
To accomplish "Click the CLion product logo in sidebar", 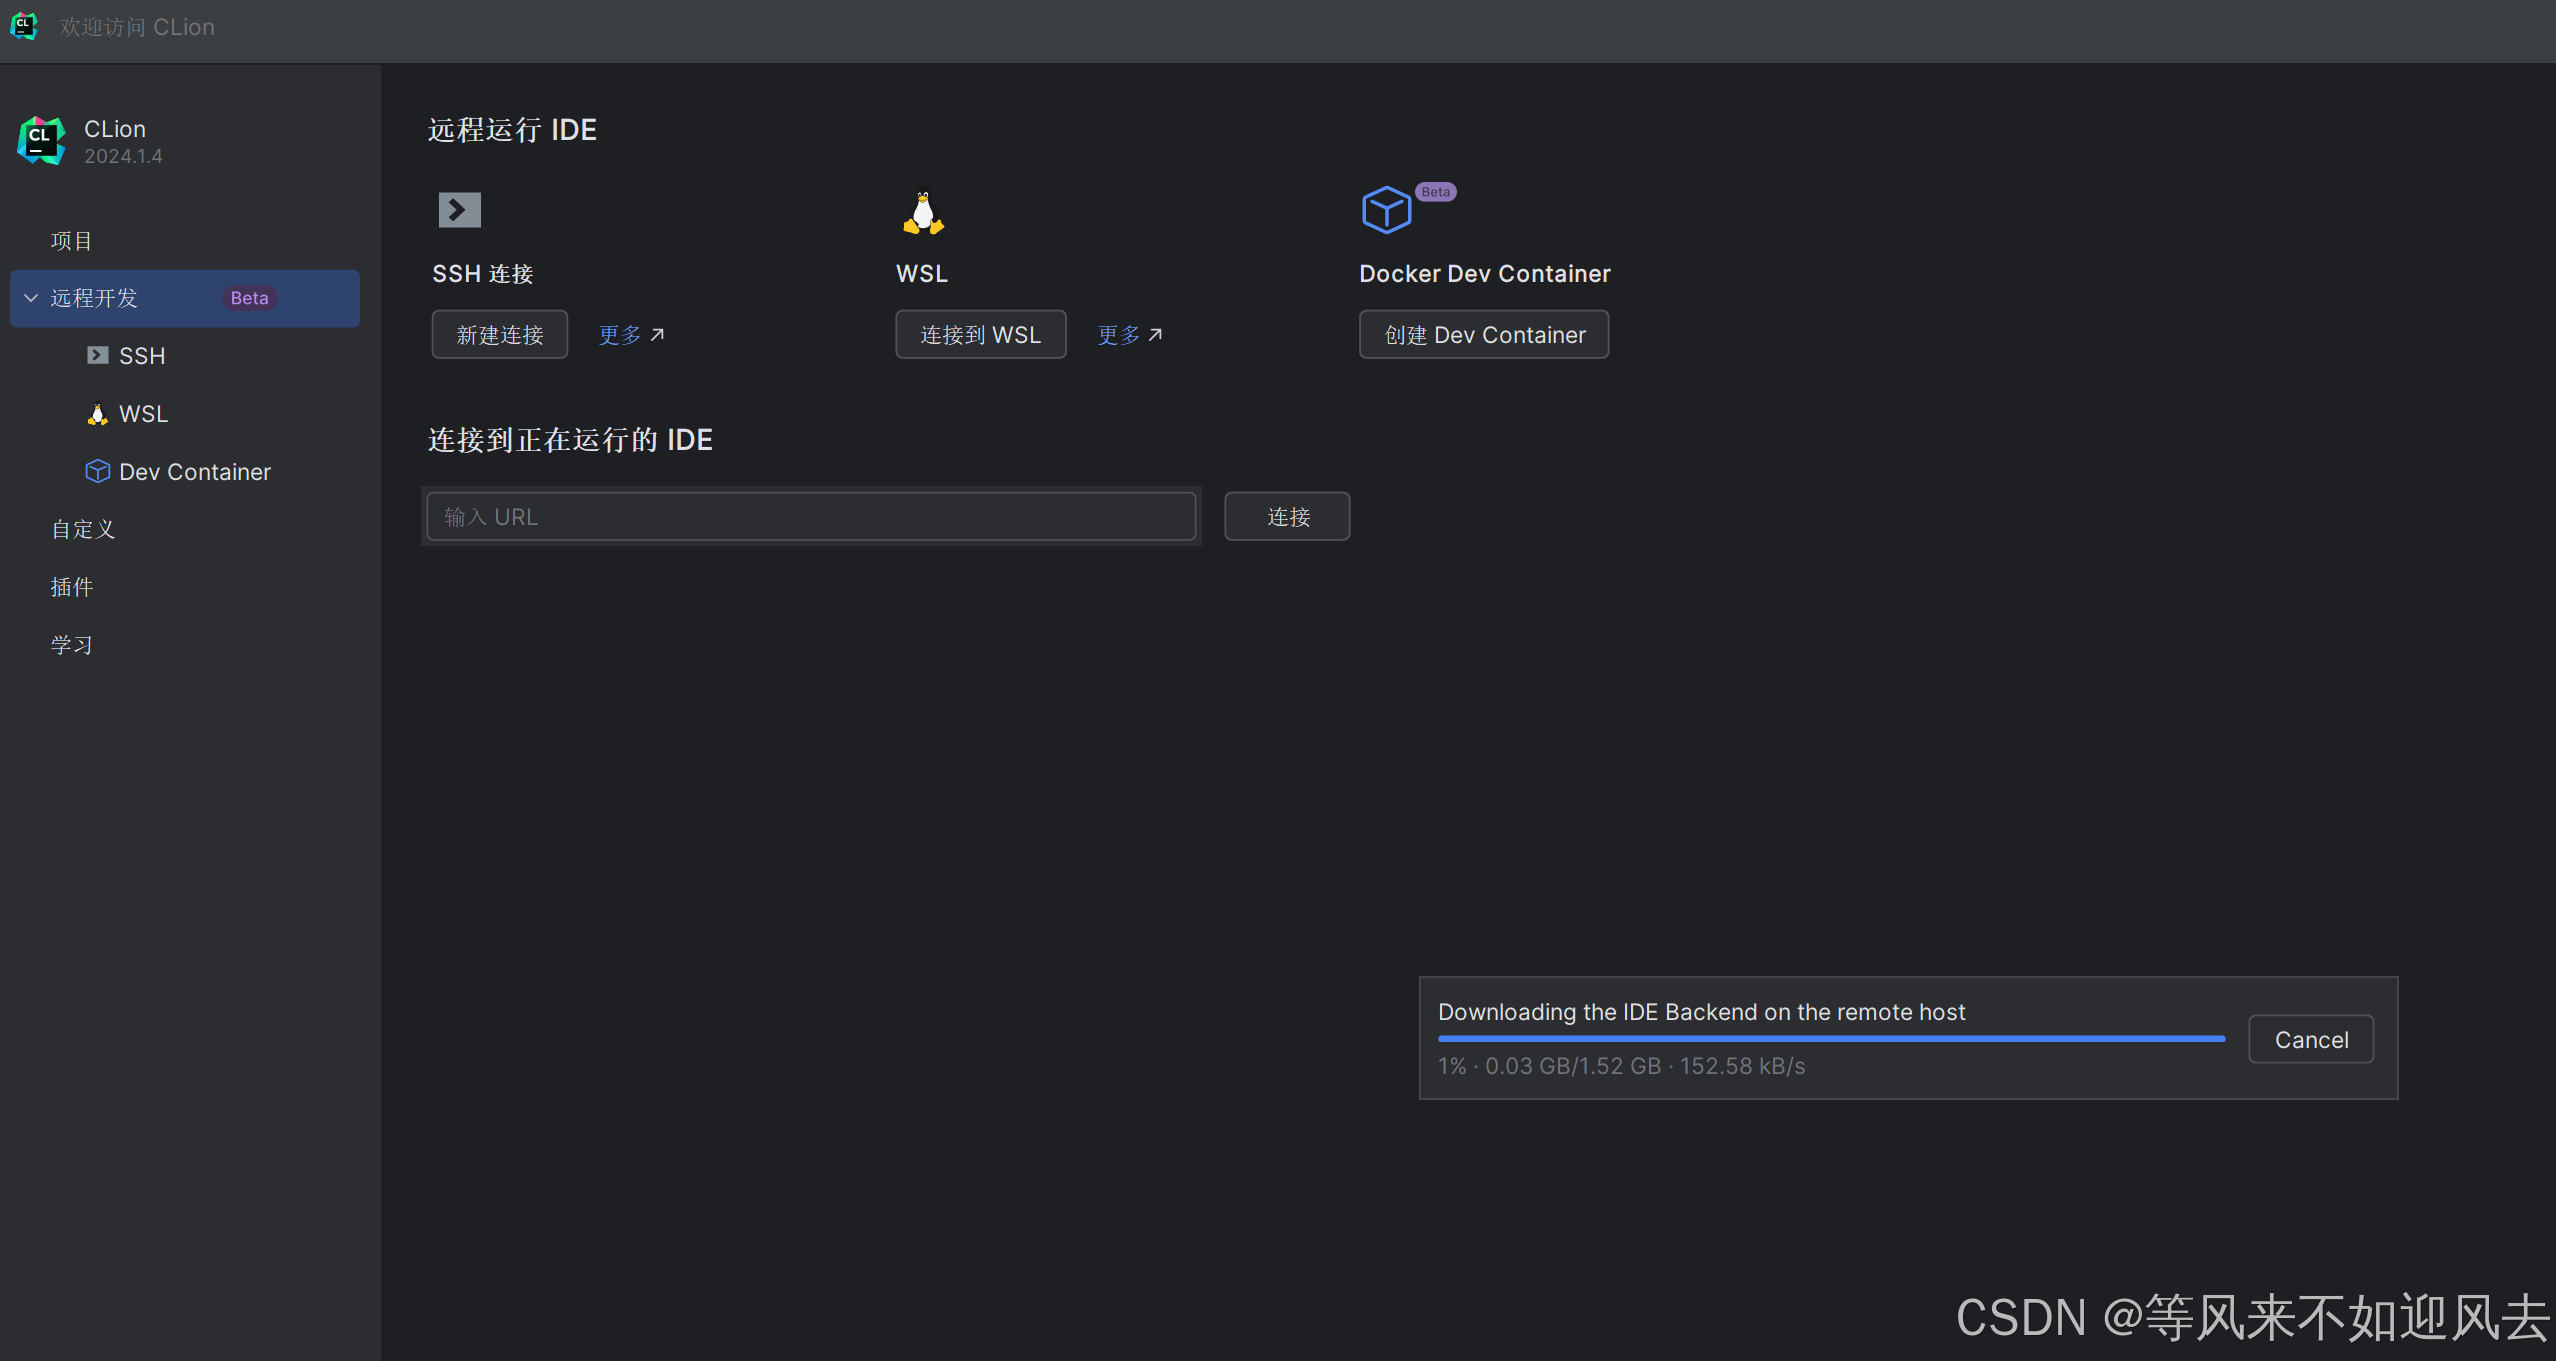I will click(x=42, y=140).
